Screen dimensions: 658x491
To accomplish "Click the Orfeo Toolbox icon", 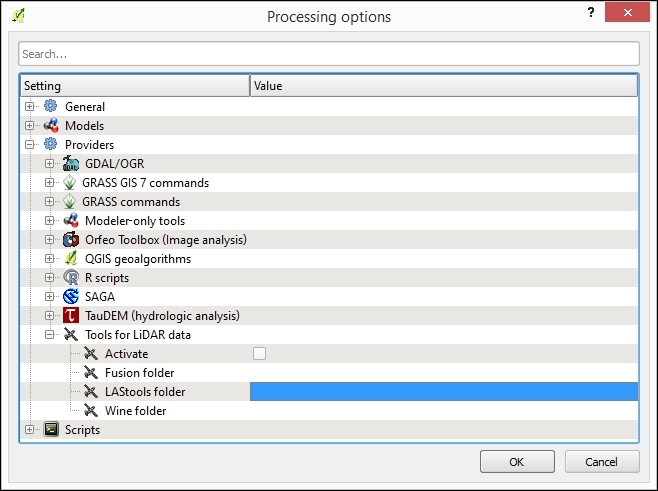I will [71, 240].
